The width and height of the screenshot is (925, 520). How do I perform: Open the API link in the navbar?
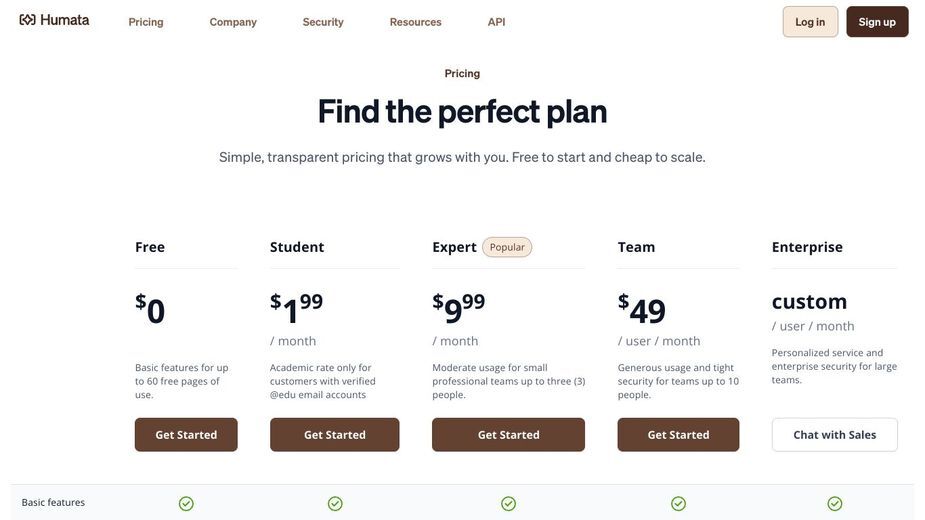496,22
